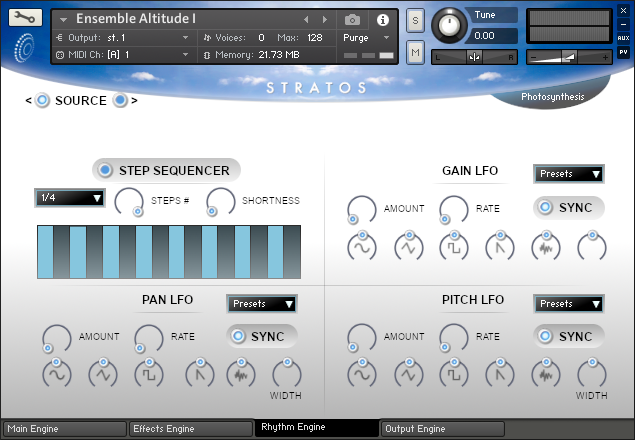Expand the instrument name menu arrow
Image resolution: width=635 pixels, height=440 pixels.
tap(63, 19)
